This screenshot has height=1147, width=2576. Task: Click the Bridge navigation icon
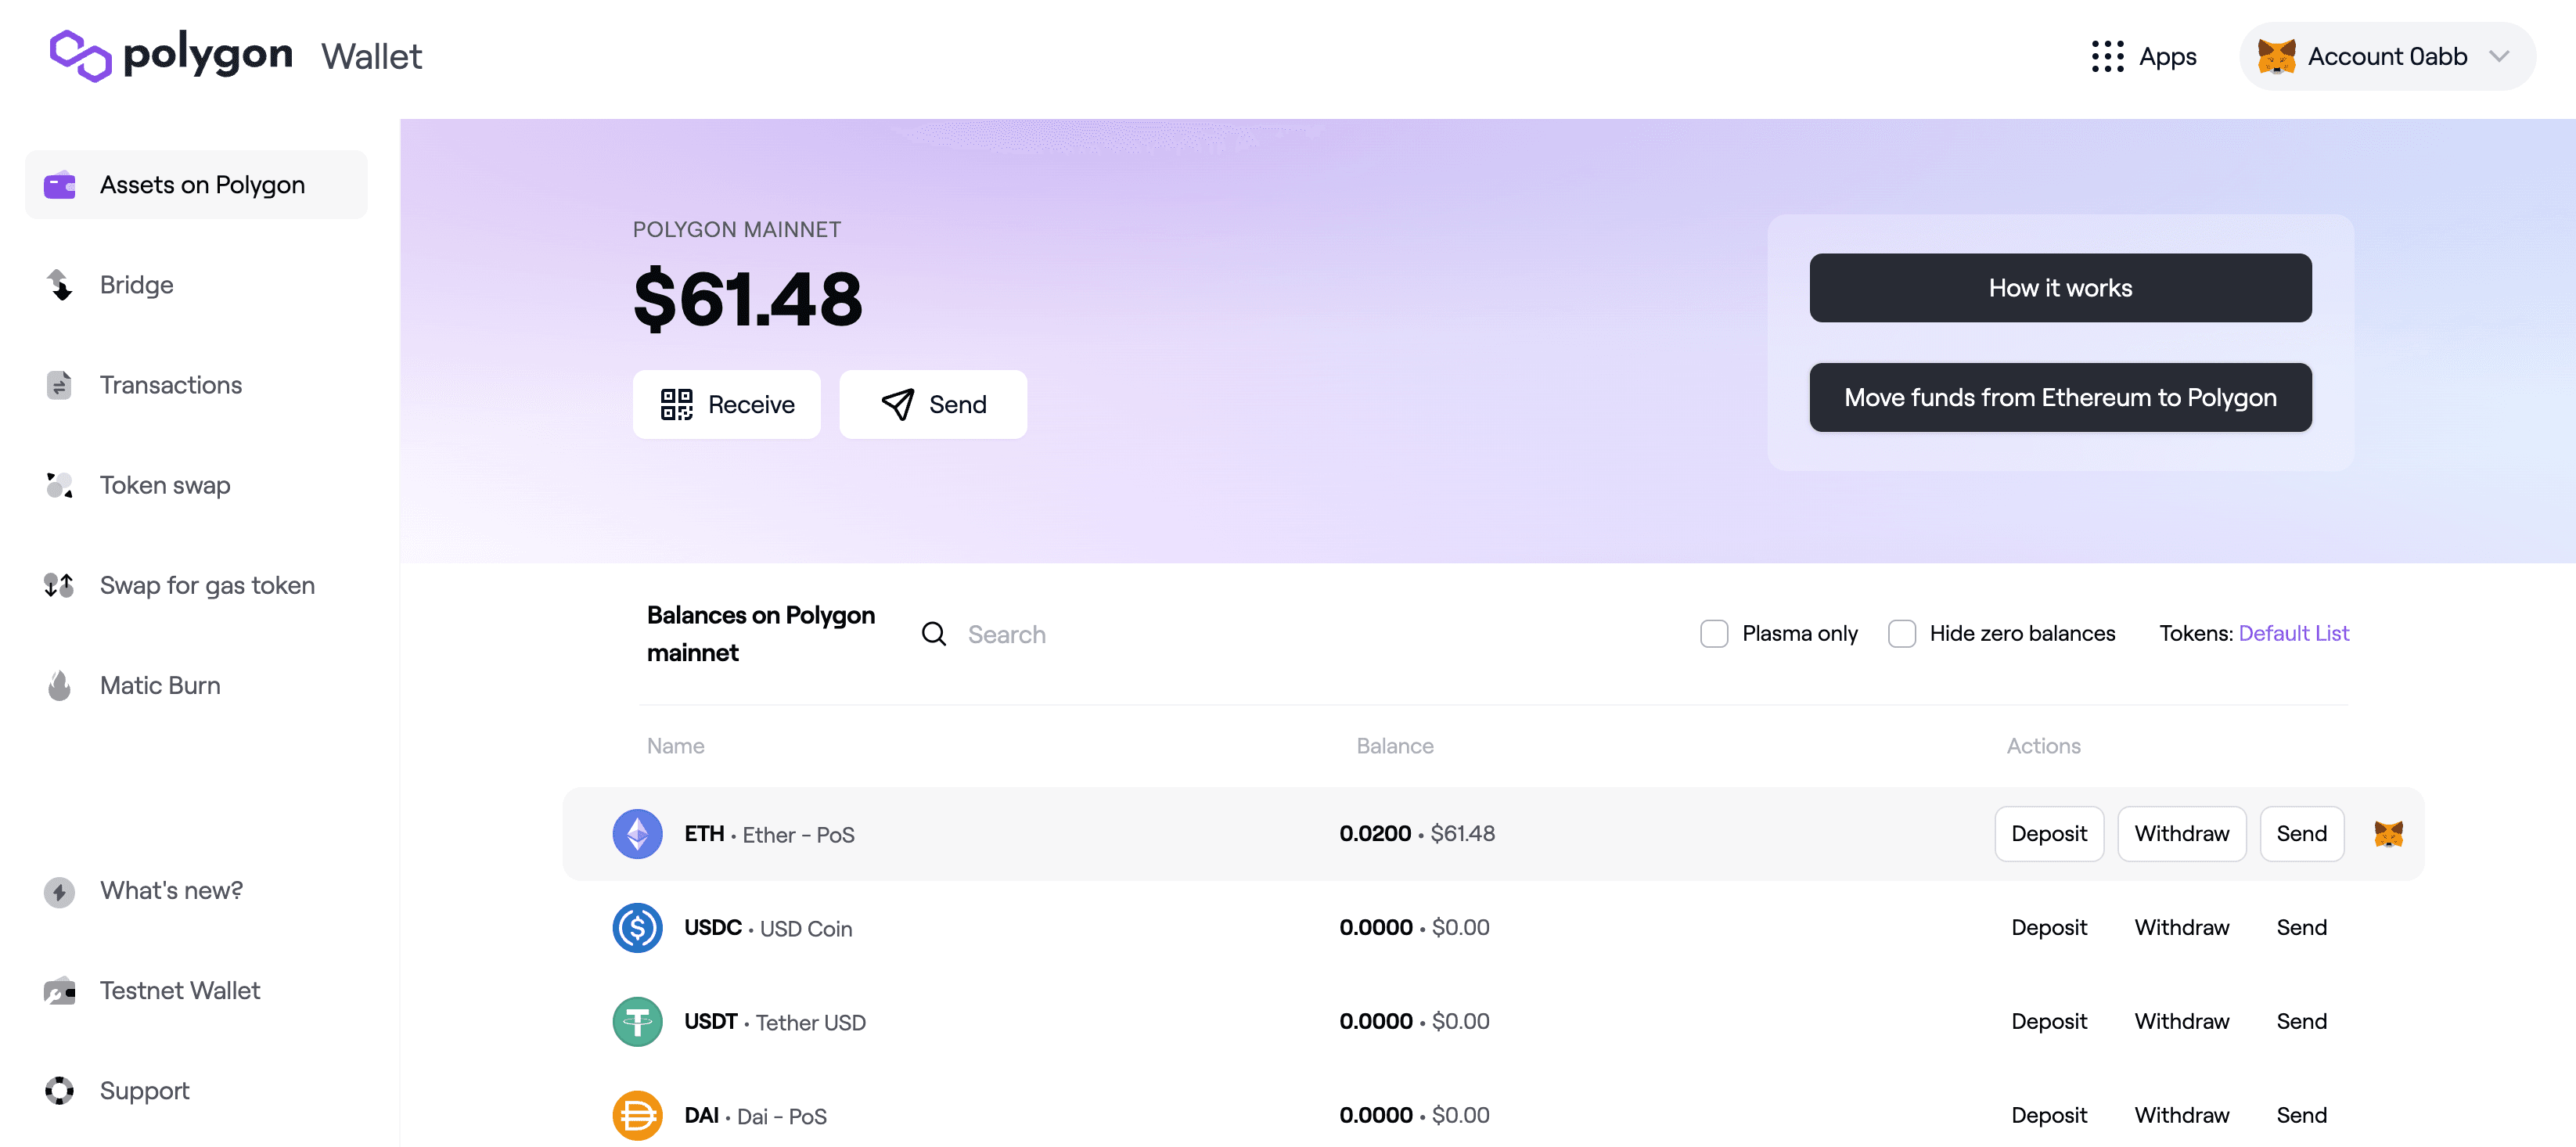click(x=59, y=284)
